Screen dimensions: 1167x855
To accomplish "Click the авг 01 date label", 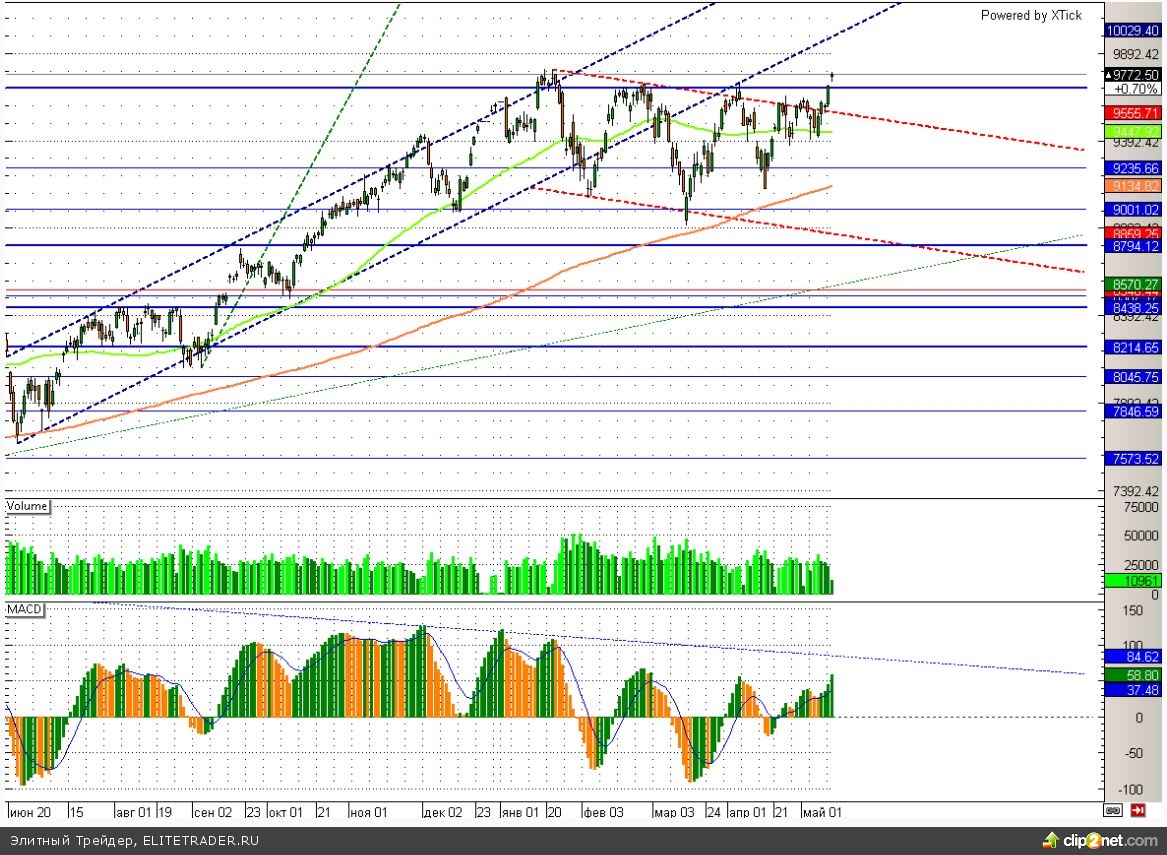I will pos(134,812).
